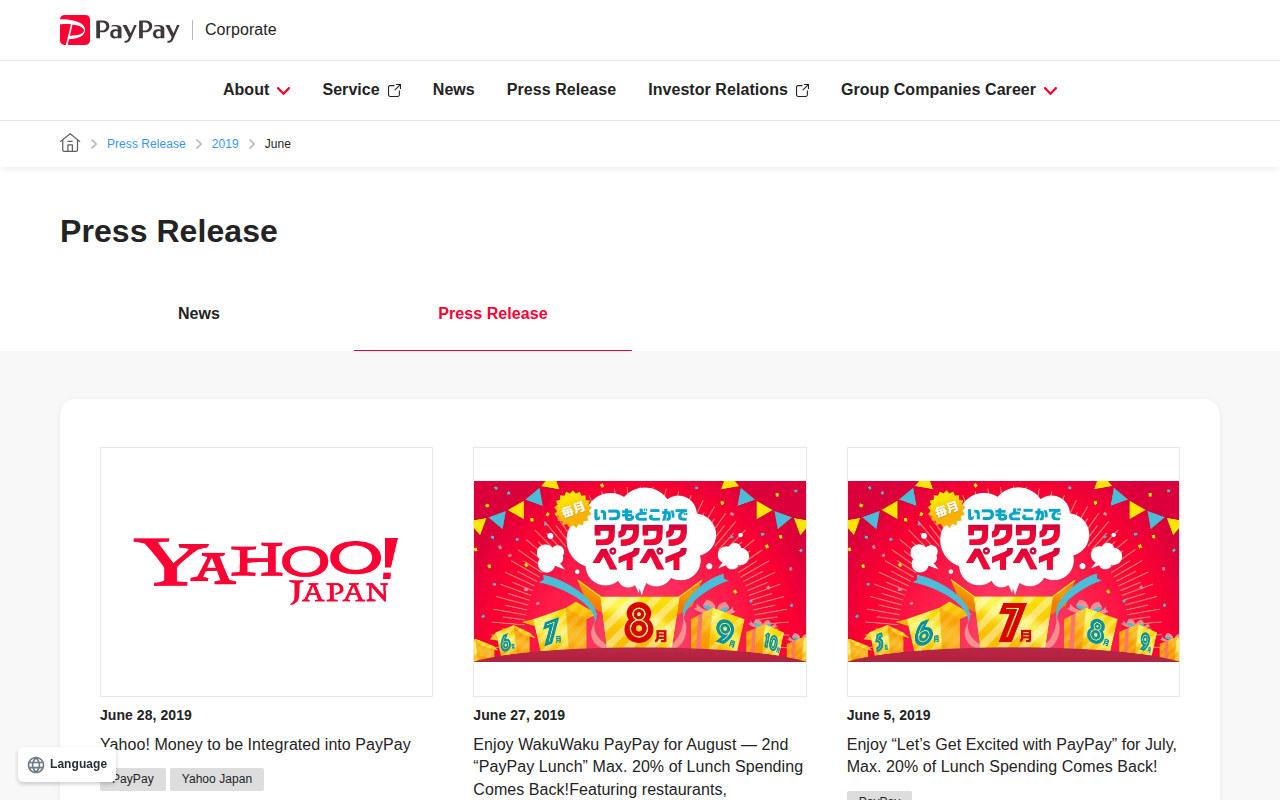
Task: Select the Press Release tab
Action: tap(493, 314)
